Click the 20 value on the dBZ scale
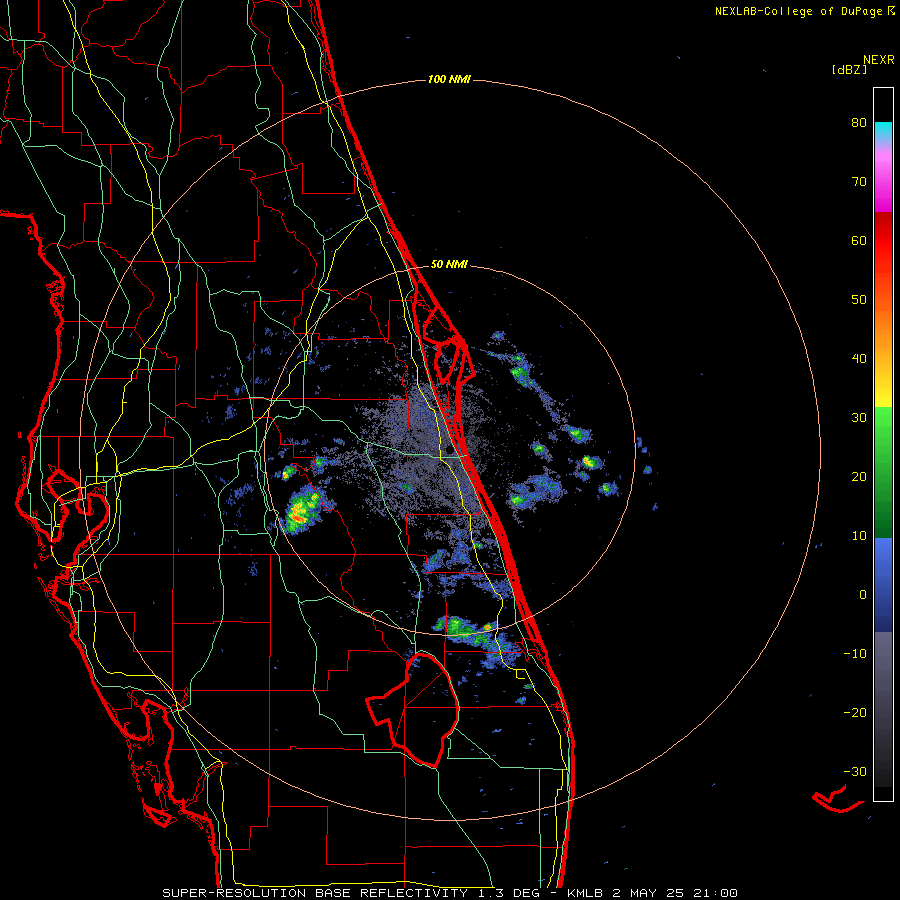 (859, 477)
